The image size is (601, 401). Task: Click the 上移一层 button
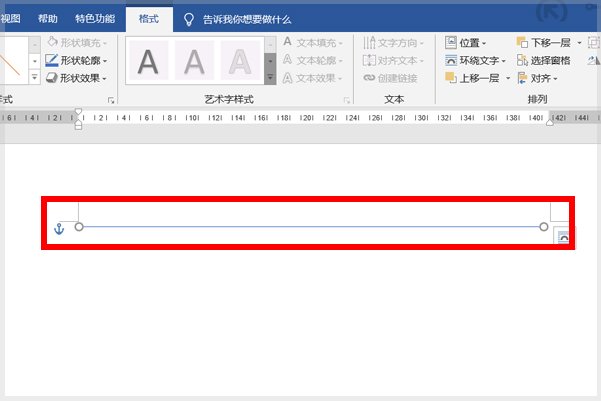click(x=472, y=78)
